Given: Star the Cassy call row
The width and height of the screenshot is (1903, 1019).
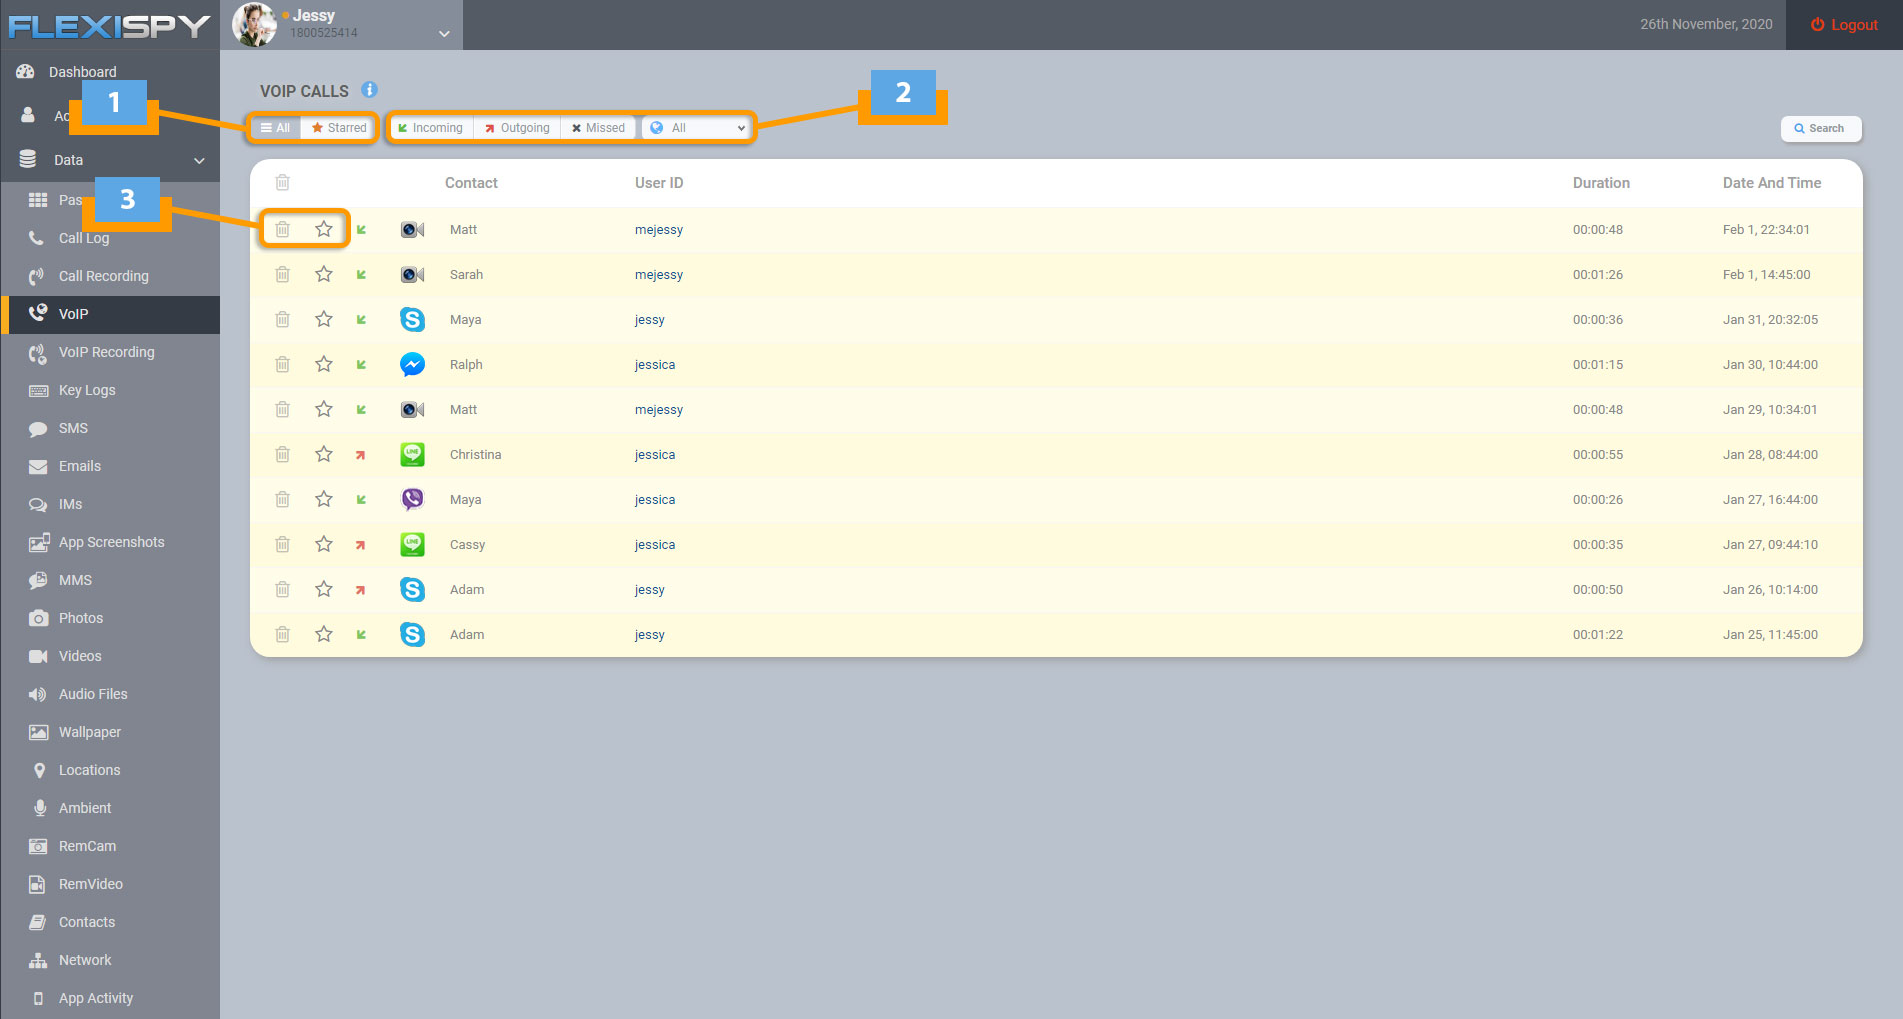Looking at the screenshot, I should coord(324,545).
